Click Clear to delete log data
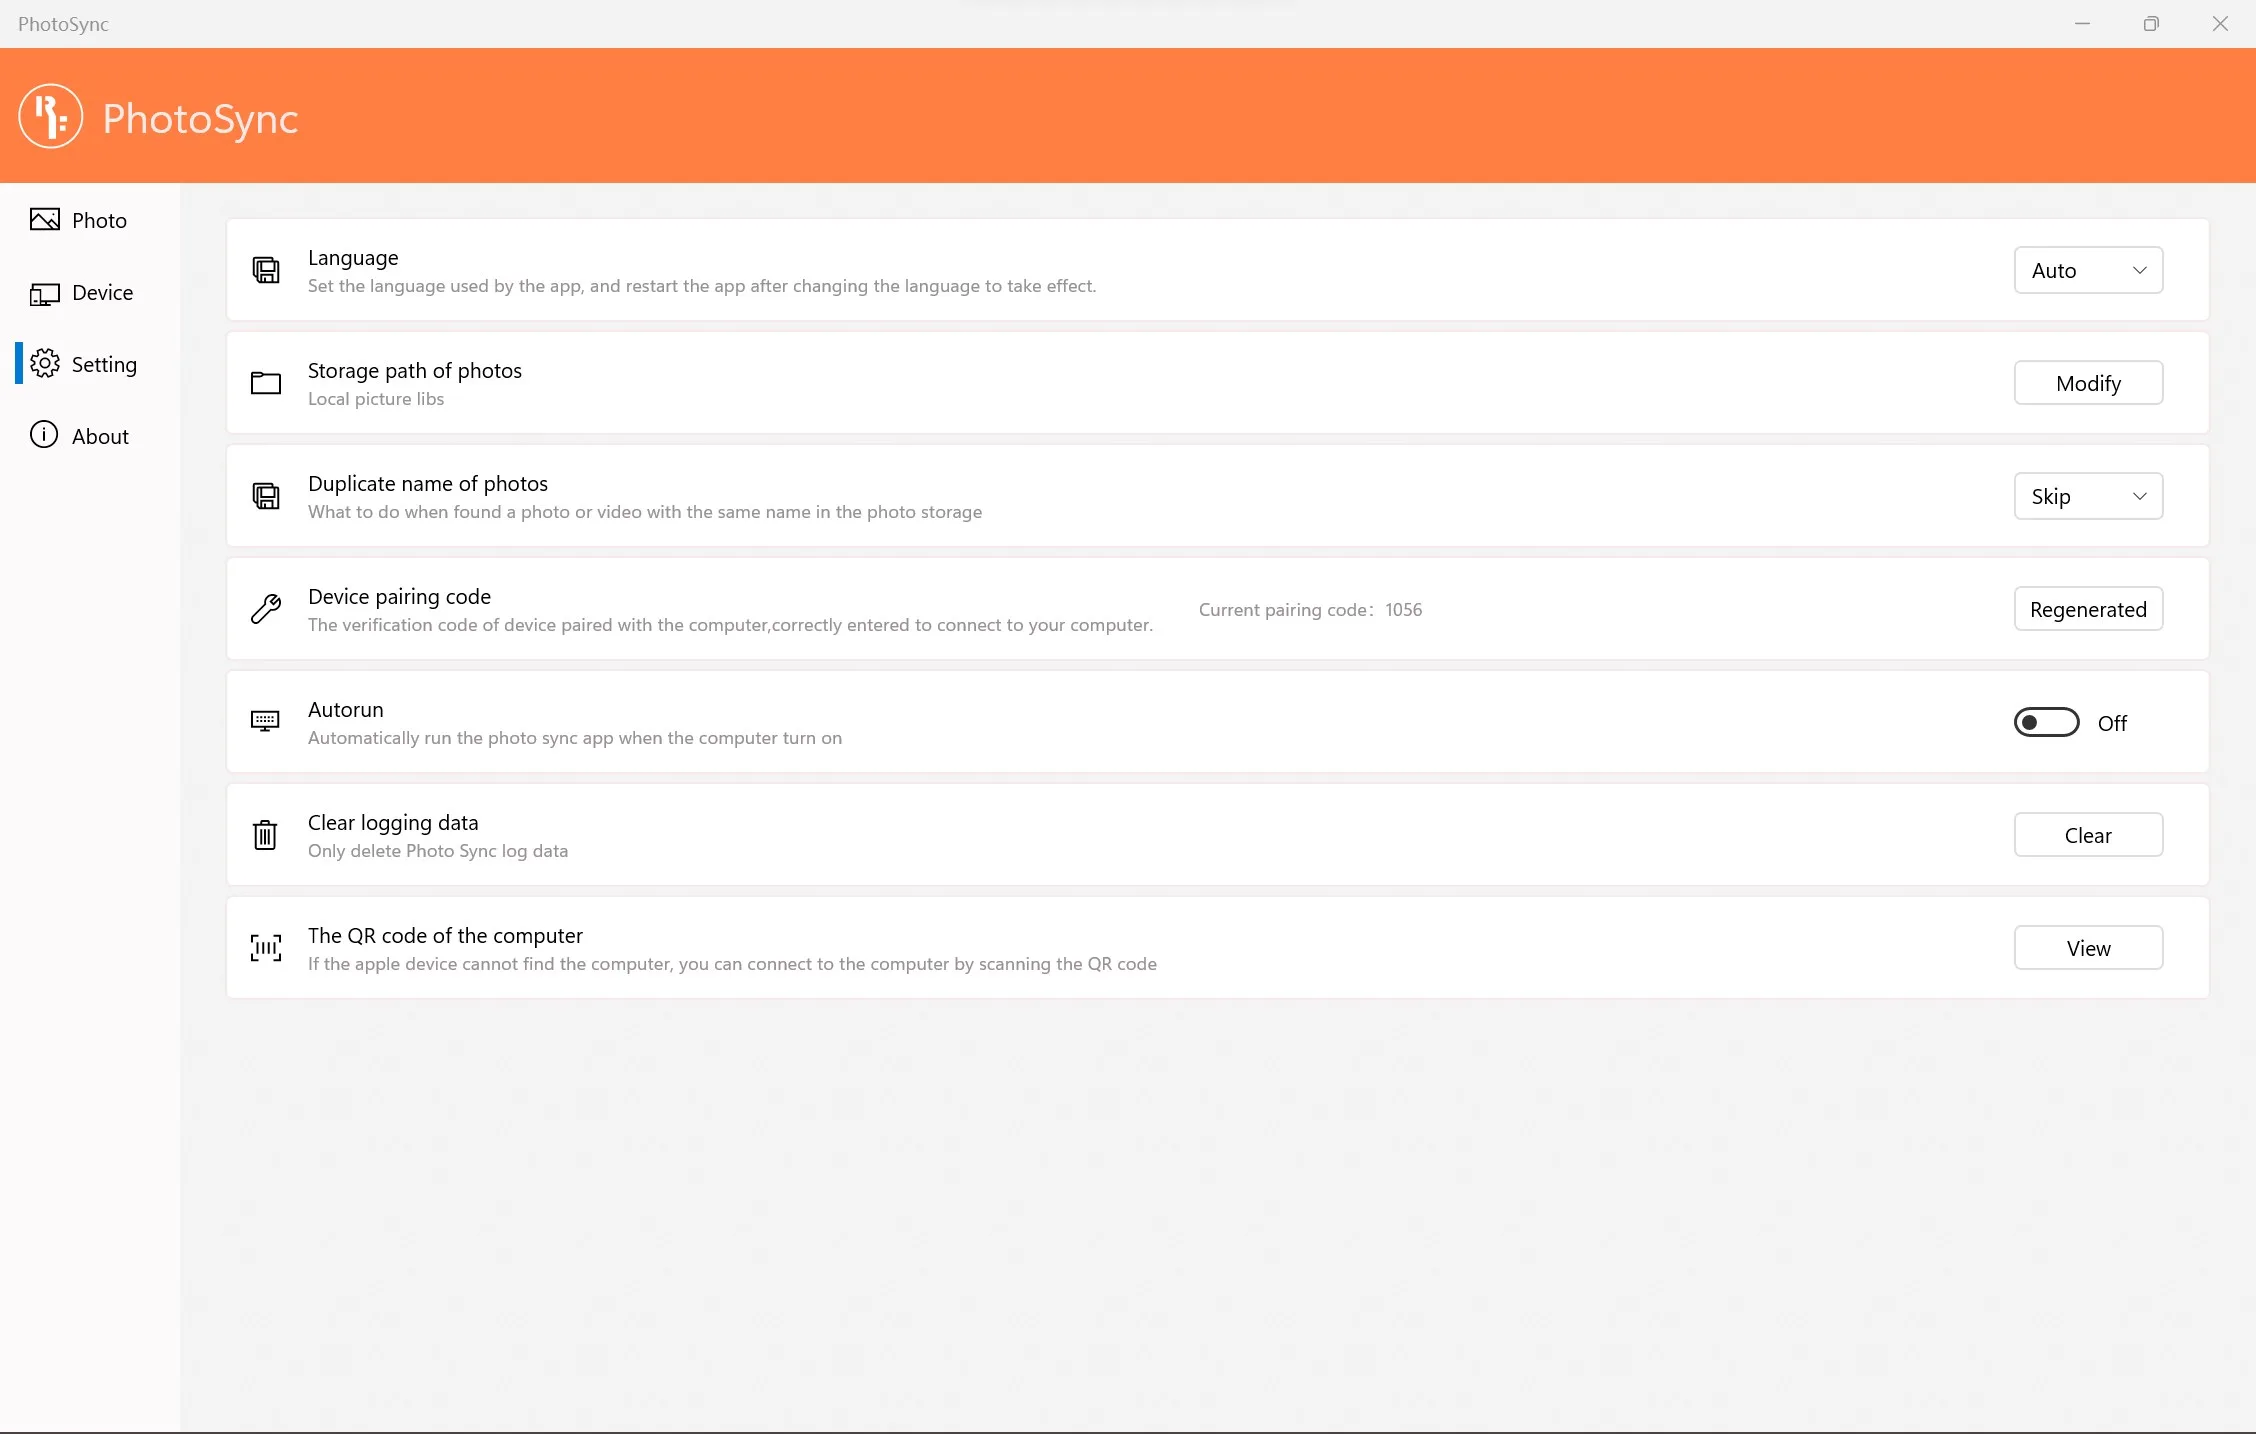The width and height of the screenshot is (2256, 1434). (2088, 835)
